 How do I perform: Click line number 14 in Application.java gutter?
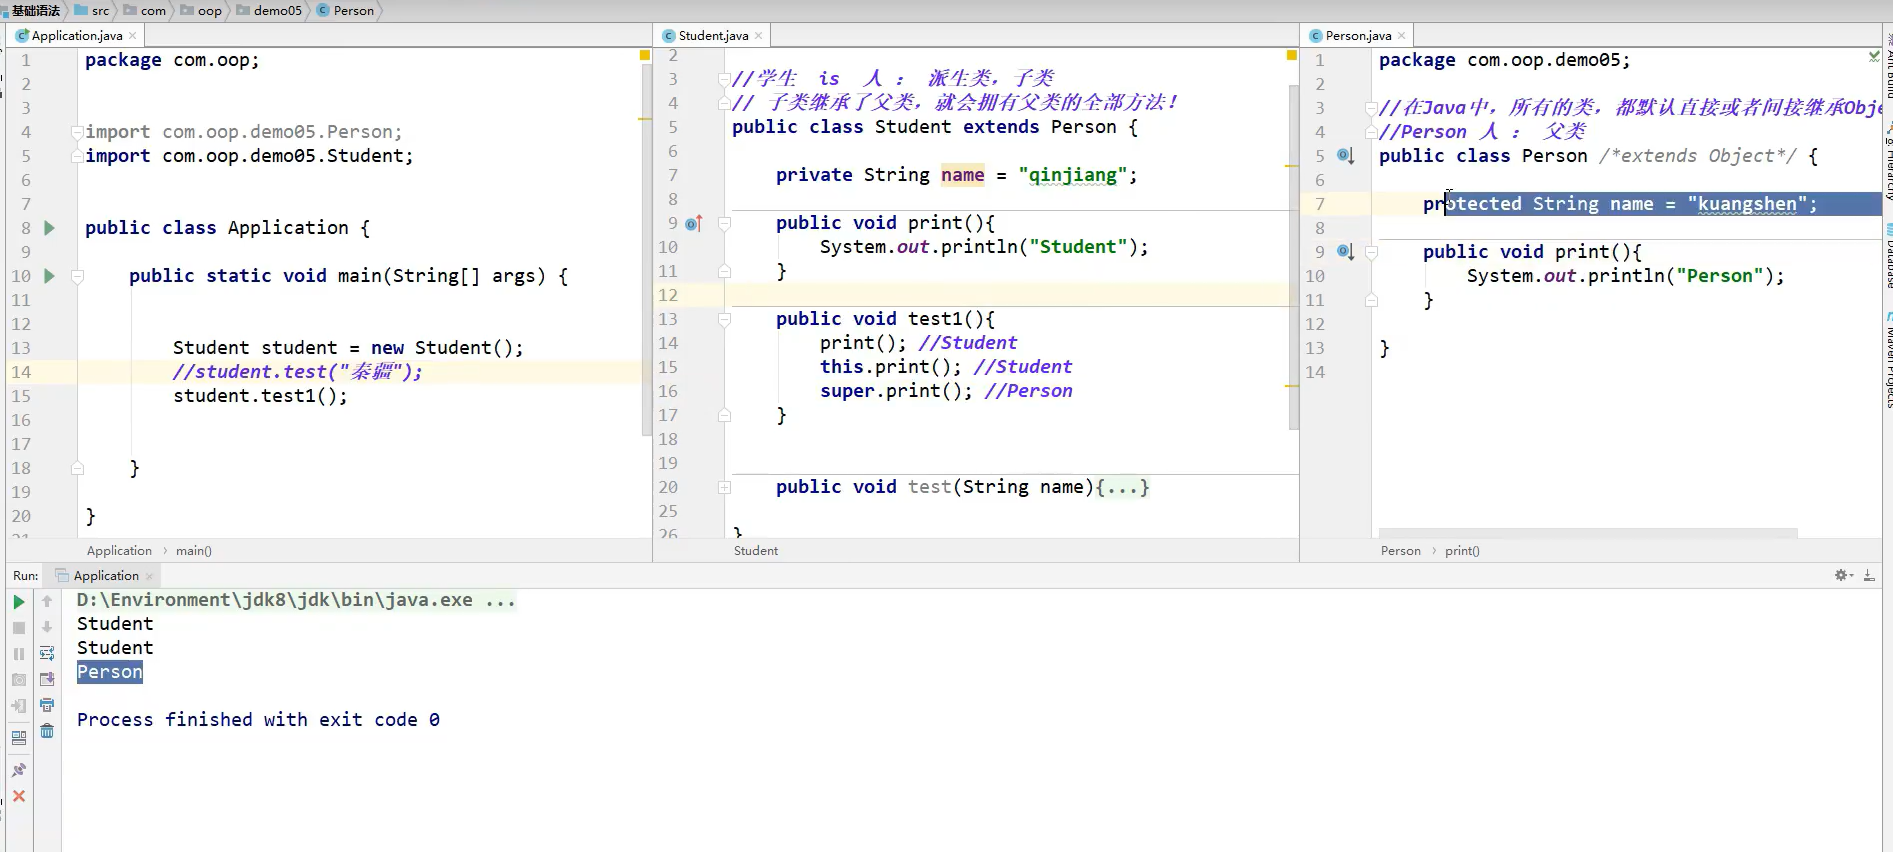21,372
